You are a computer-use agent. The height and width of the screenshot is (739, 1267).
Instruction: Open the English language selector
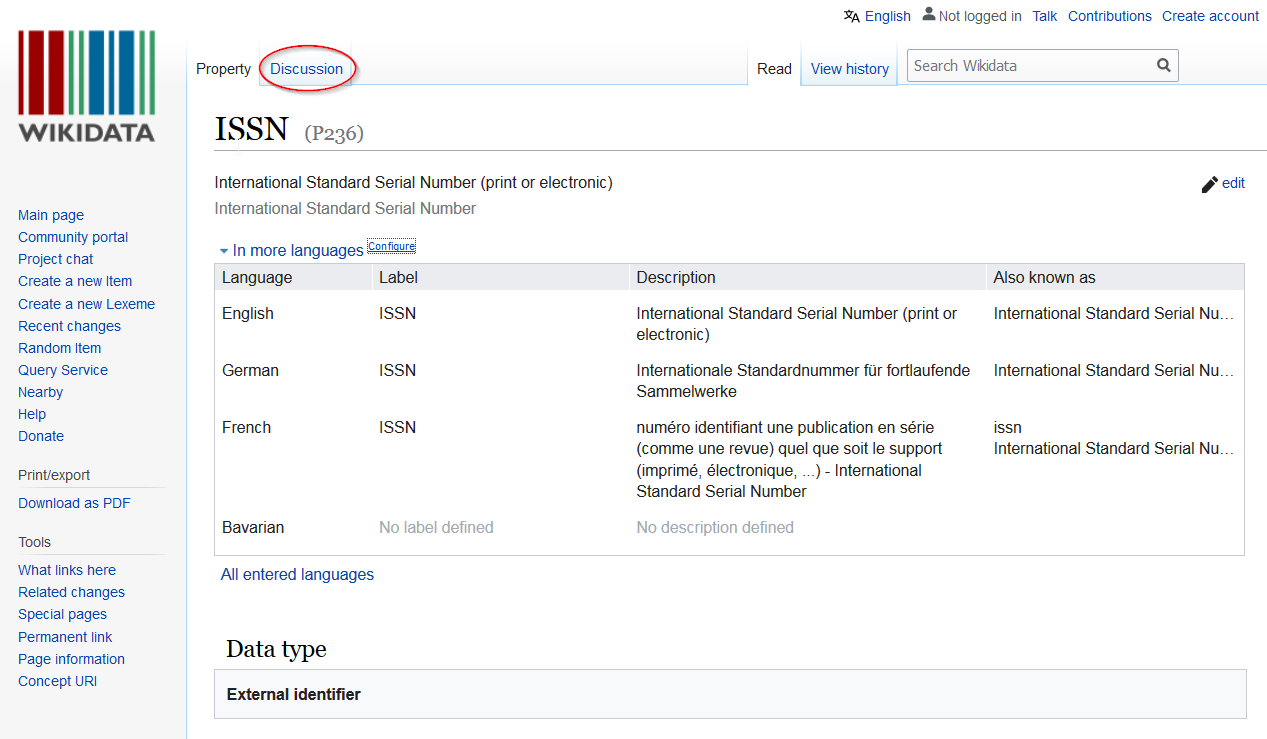tap(888, 16)
